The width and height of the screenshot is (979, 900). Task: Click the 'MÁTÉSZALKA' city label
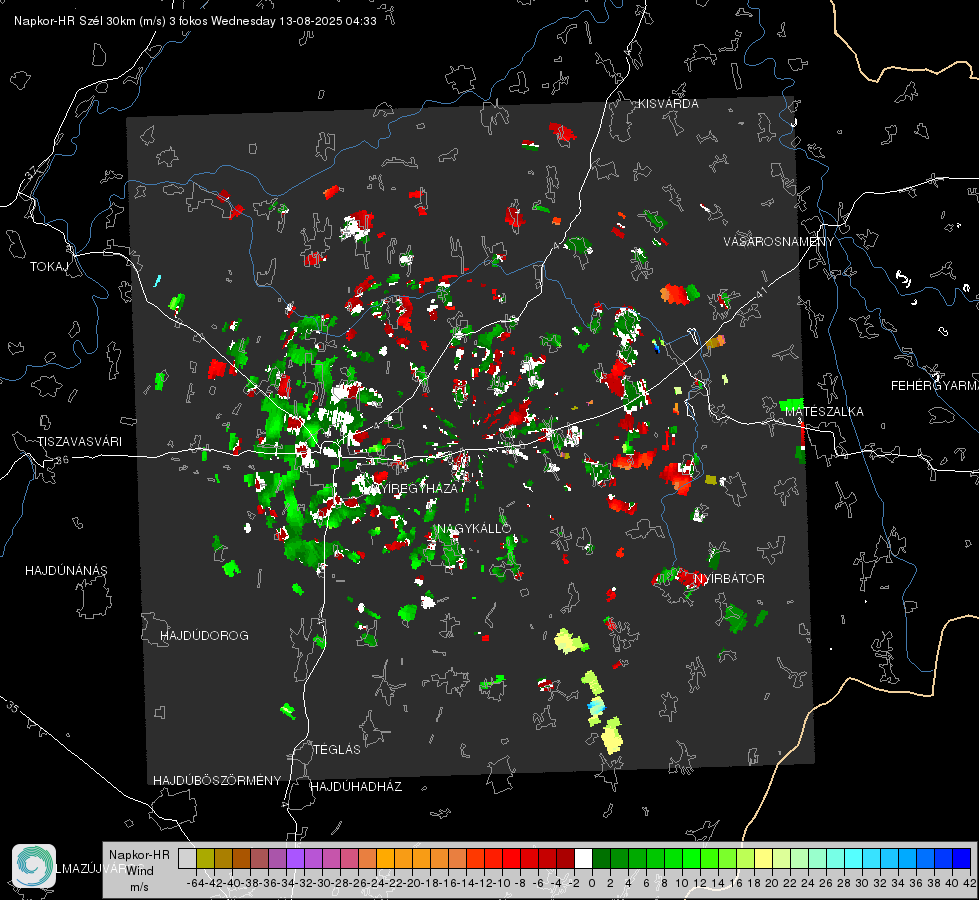coord(824,412)
